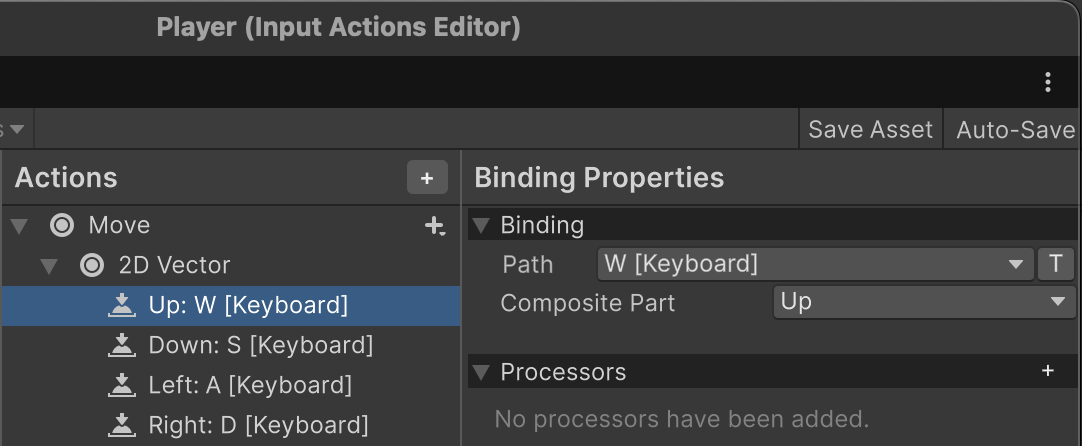Click the Down binding key icon
The height and width of the screenshot is (446, 1082).
[x=122, y=345]
